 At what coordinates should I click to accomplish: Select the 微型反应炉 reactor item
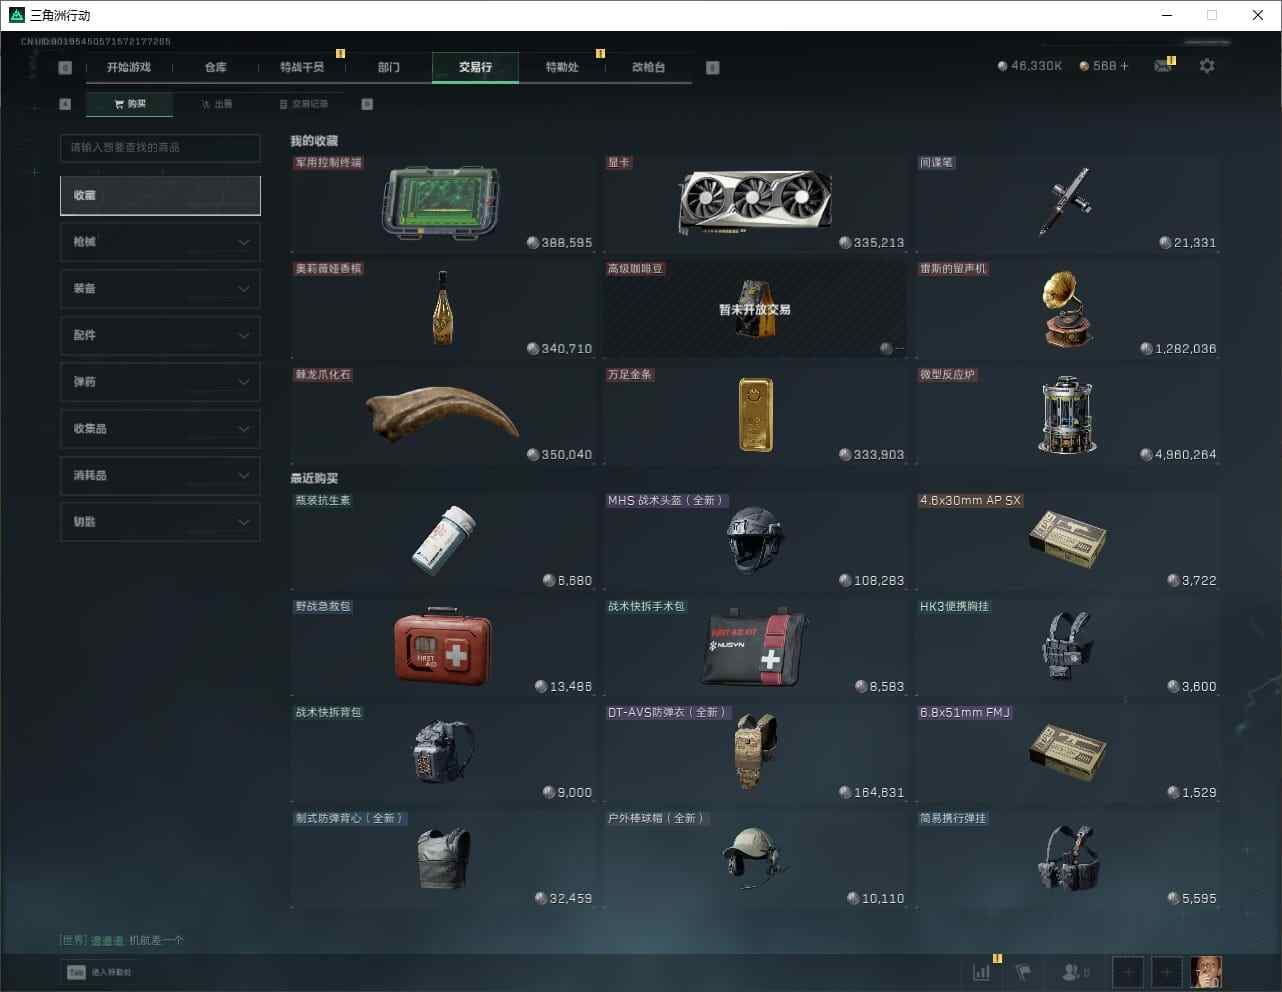pyautogui.click(x=1067, y=416)
